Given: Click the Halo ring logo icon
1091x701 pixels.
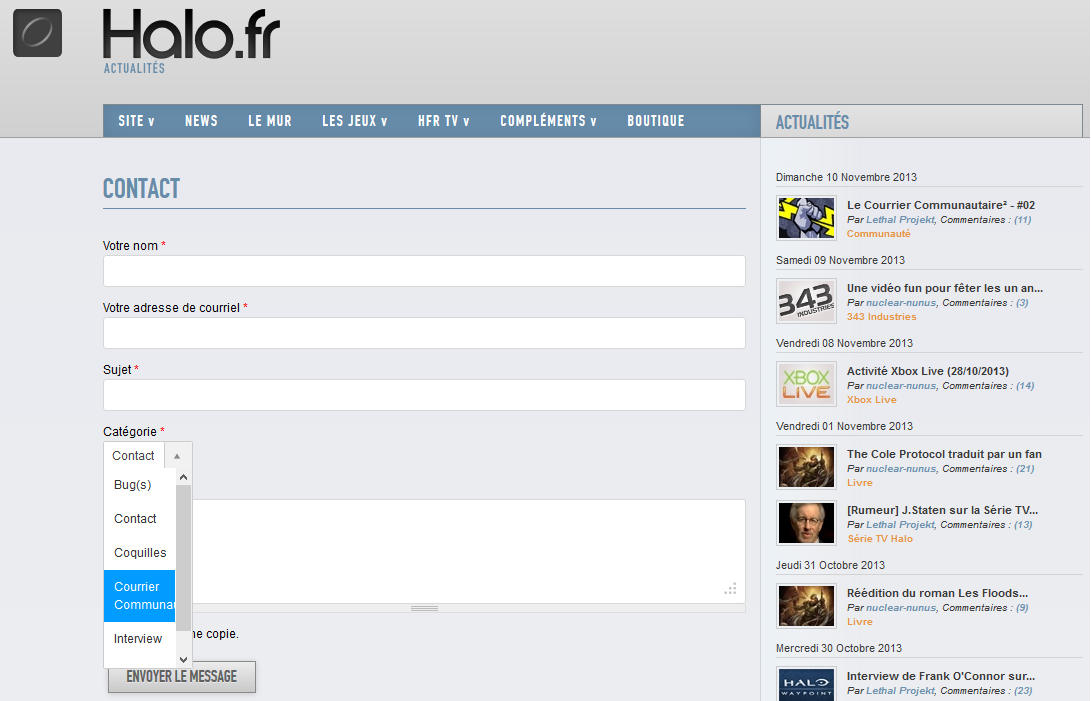Looking at the screenshot, I should 38,33.
